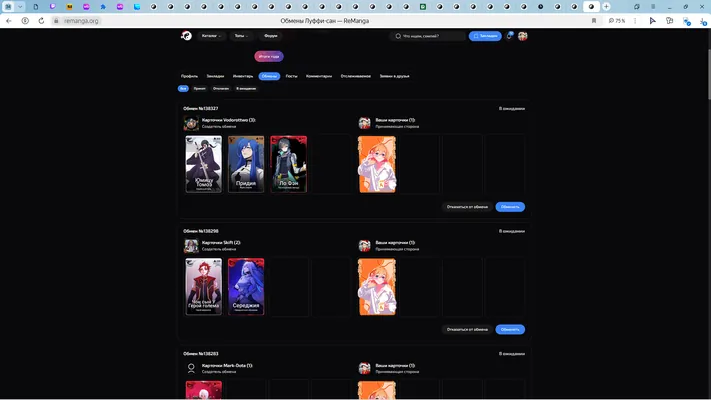This screenshot has width=711, height=400.
Task: Go back using the browser back arrow
Action: [9, 21]
